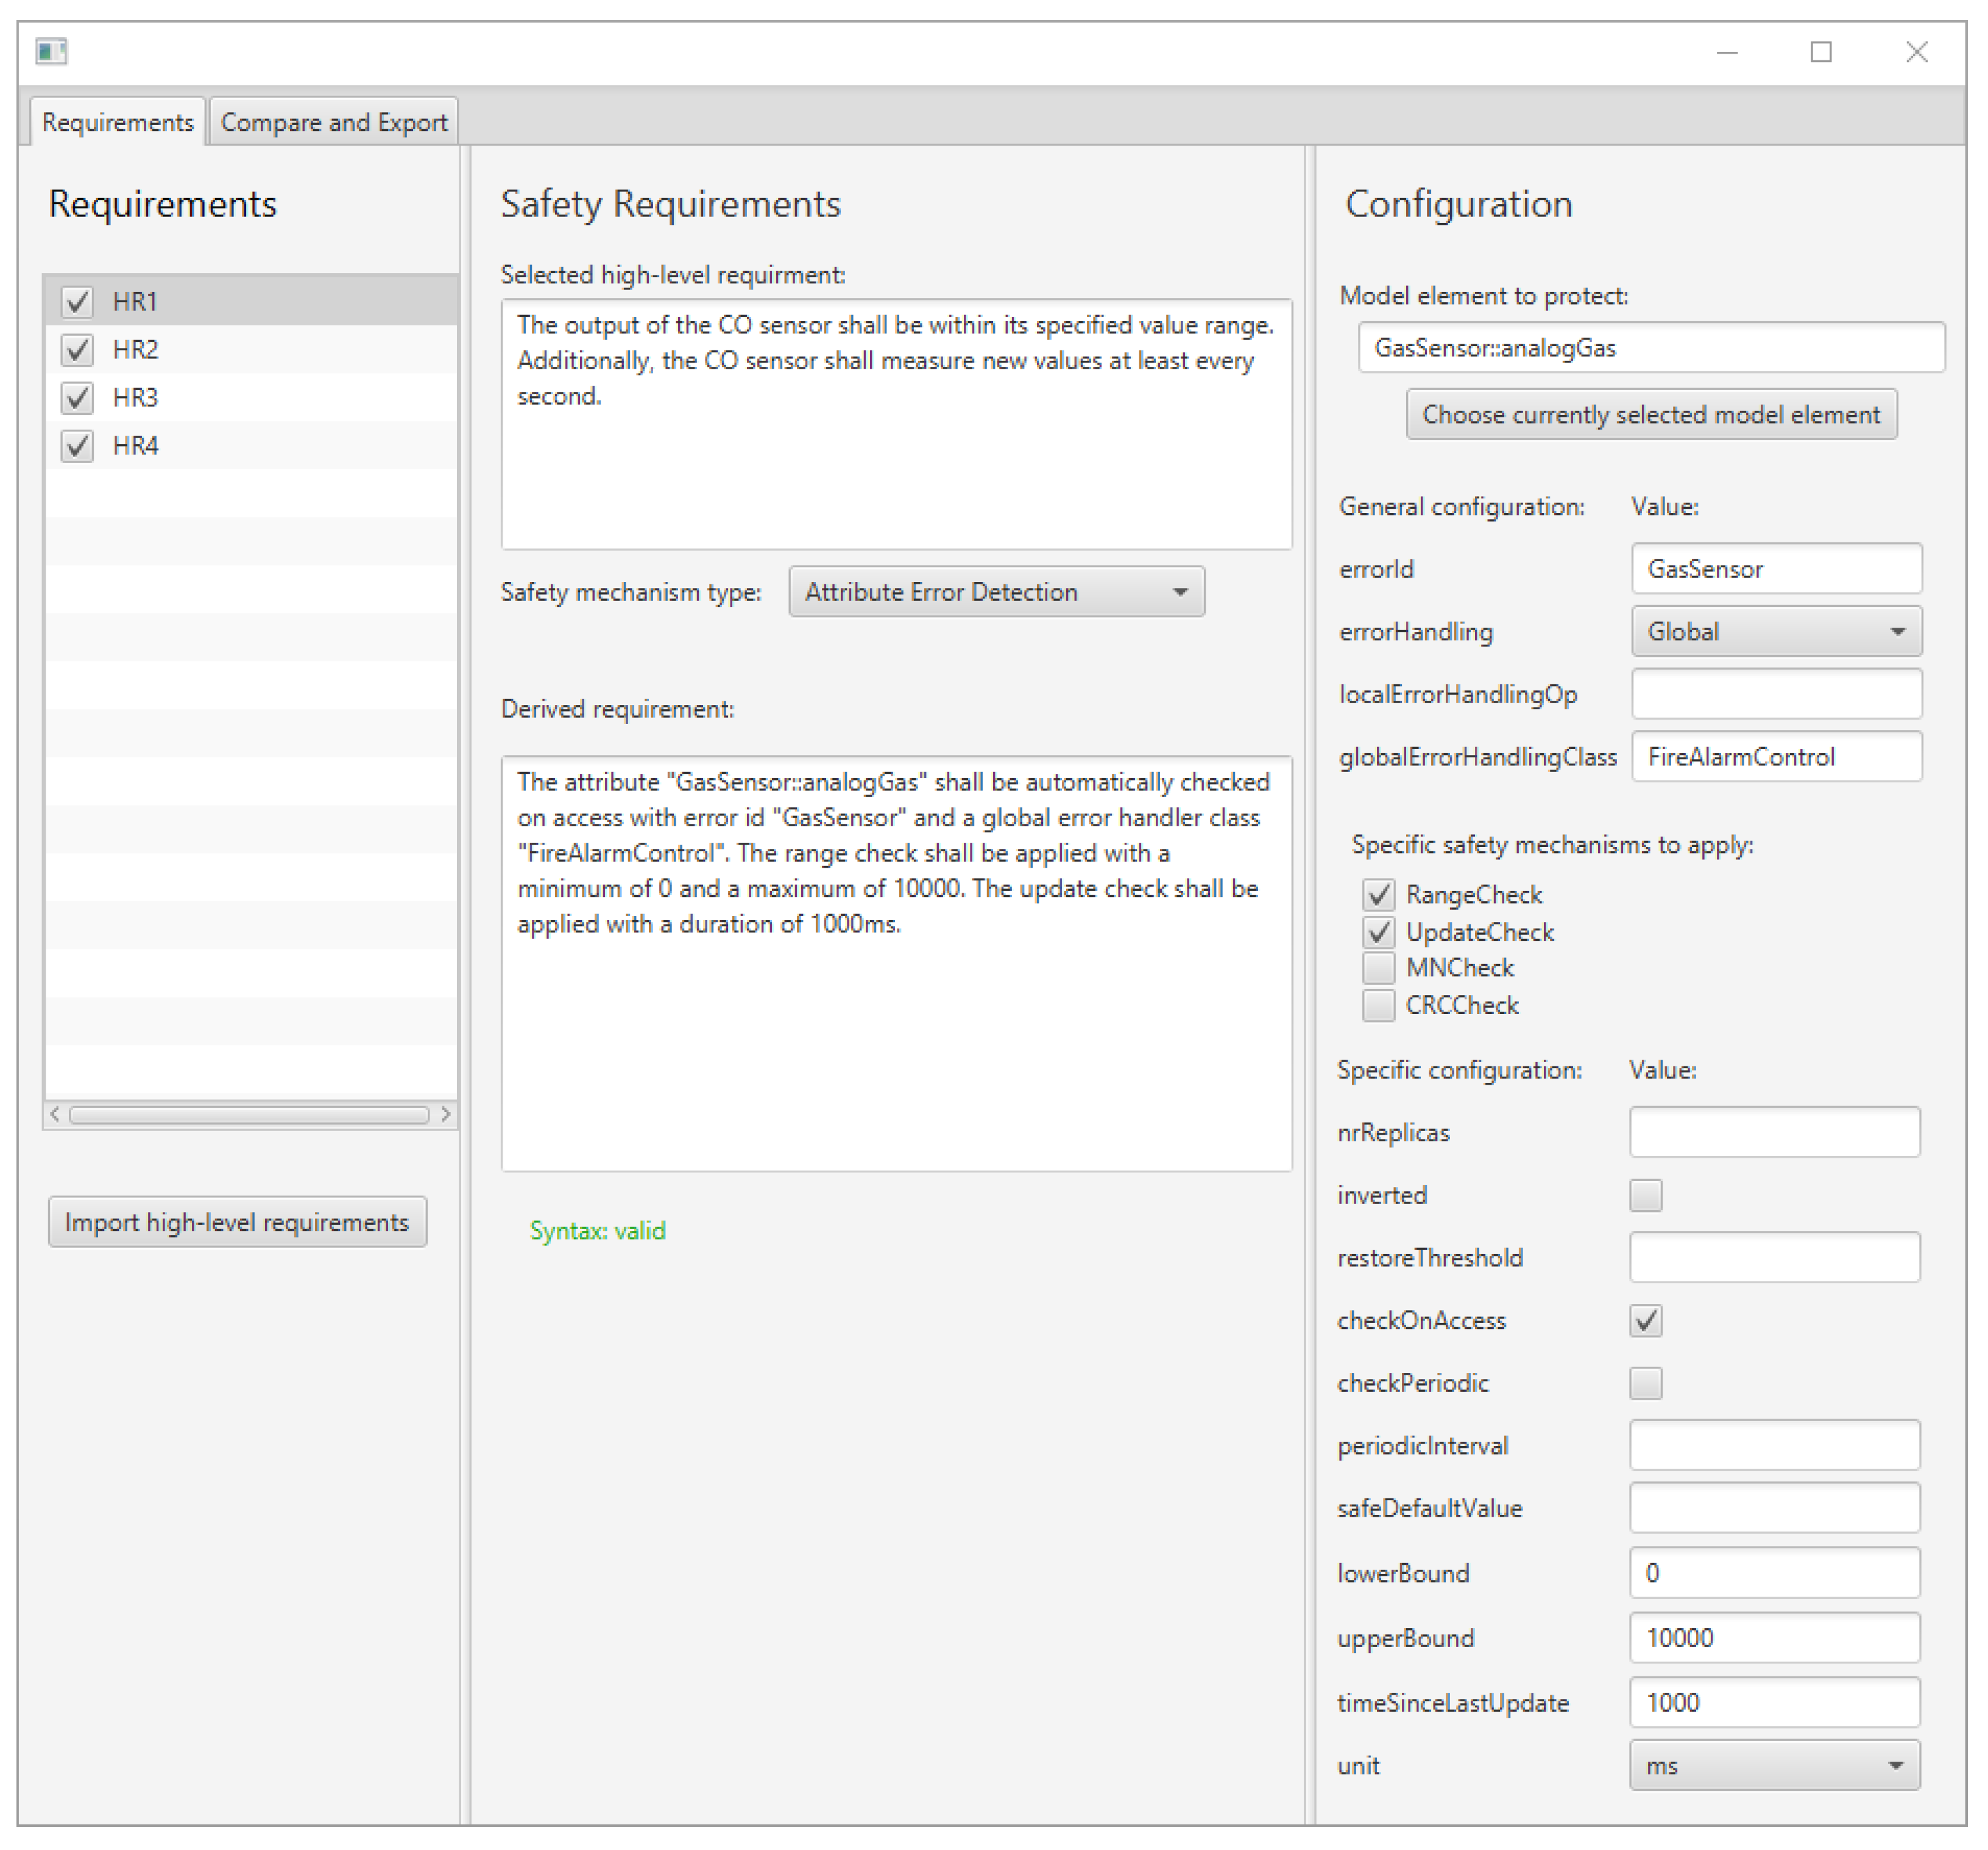Click the right scrollbar arrow of requirements list

446,1114
